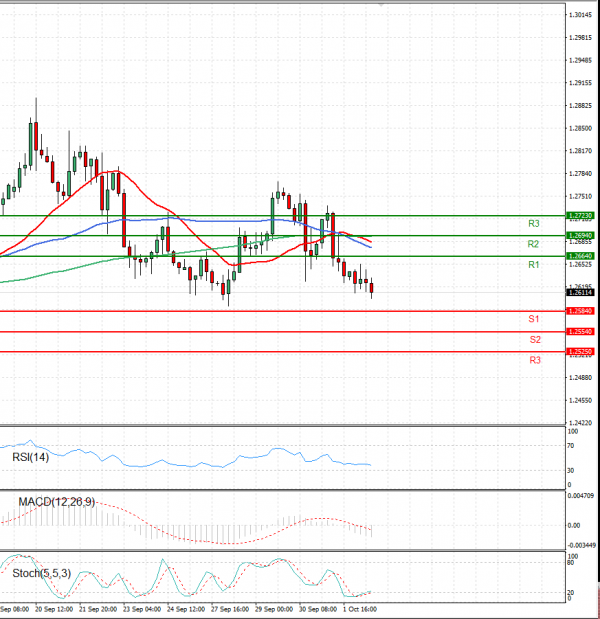Viewport: 600px width, 619px height.
Task: Click the 1.27510 price axis value
Action: tap(580, 196)
